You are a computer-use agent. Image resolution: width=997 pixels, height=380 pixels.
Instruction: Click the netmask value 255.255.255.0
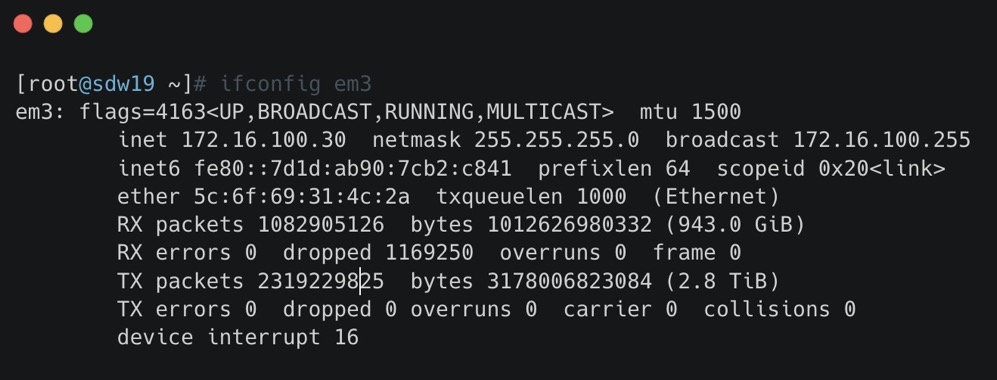pos(556,140)
